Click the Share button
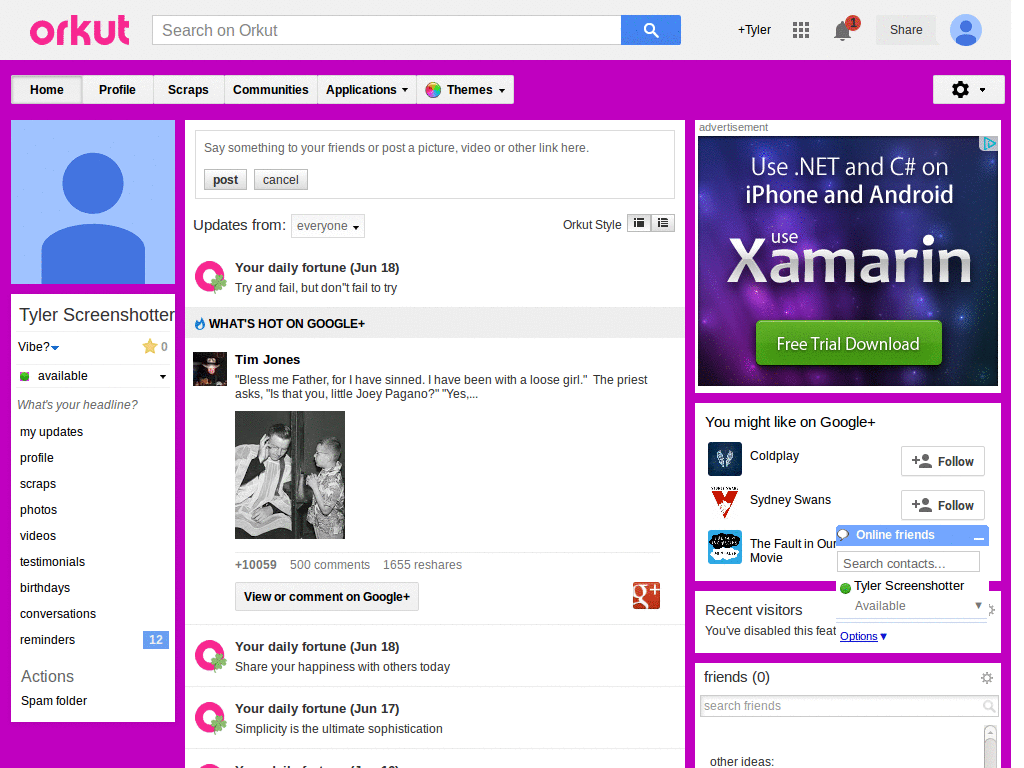Screen dimensions: 1024x768 click(906, 30)
